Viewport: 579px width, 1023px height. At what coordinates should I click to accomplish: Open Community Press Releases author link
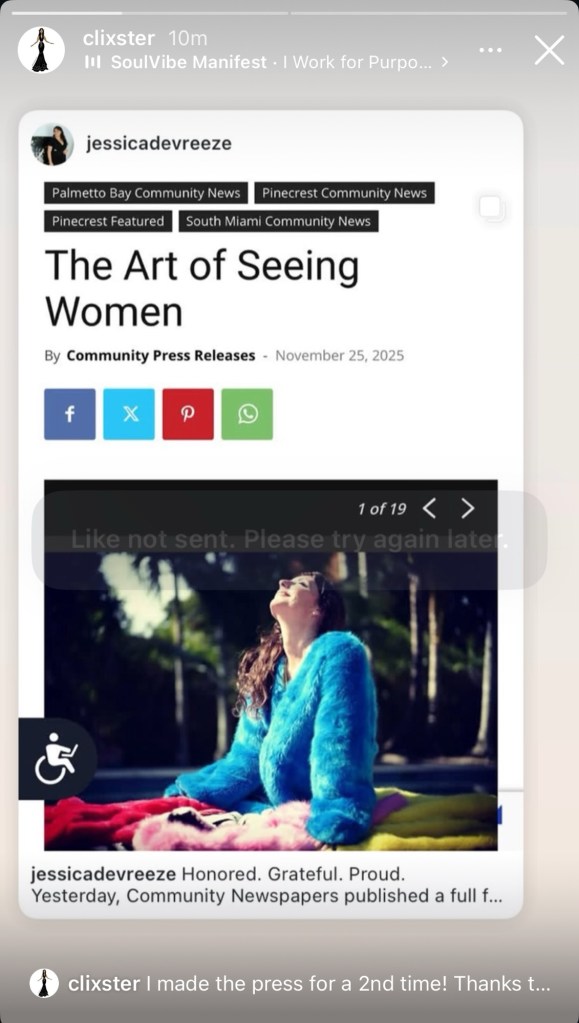coord(161,356)
